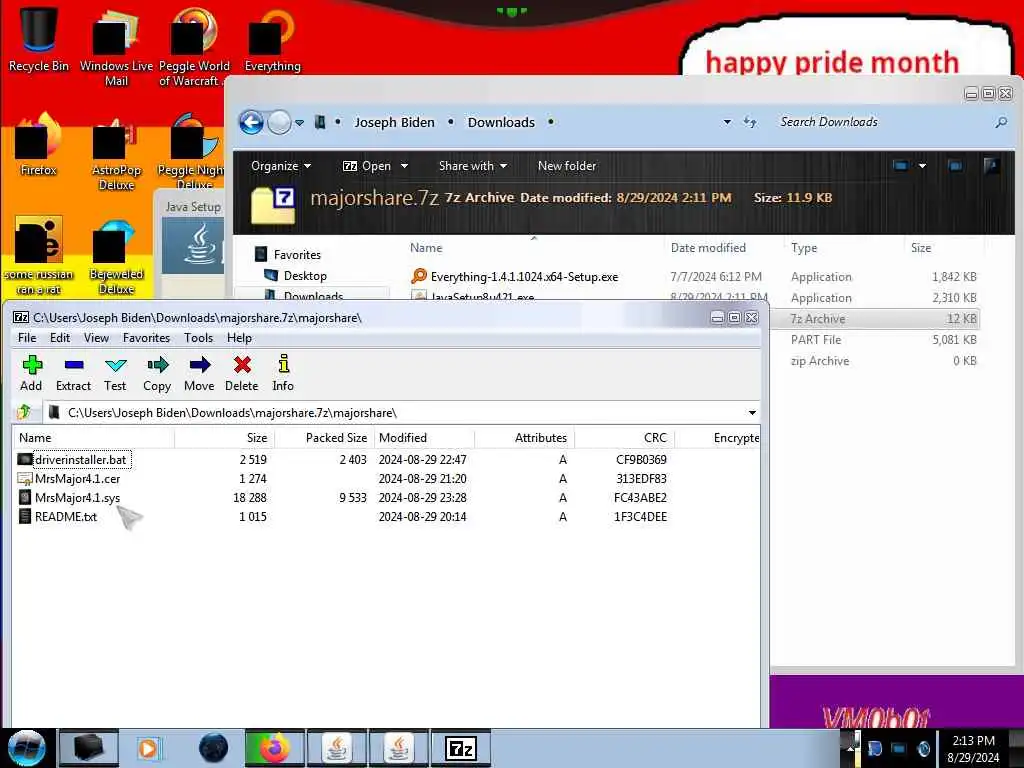1024x768 pixels.
Task: Click the Add button in 7-Zip toolbar
Action: pyautogui.click(x=31, y=373)
